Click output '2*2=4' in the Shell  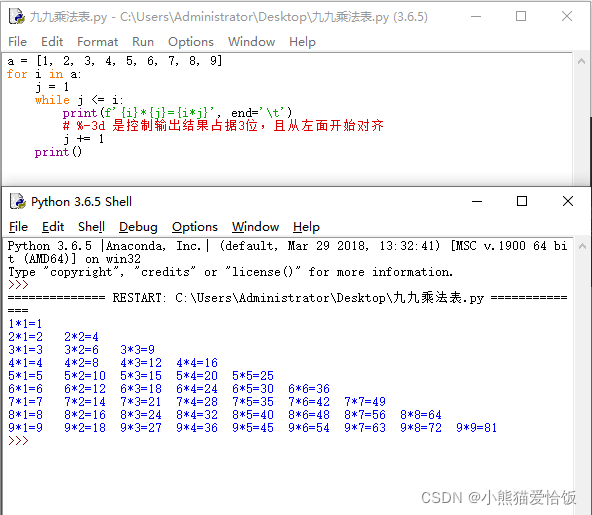pos(81,336)
